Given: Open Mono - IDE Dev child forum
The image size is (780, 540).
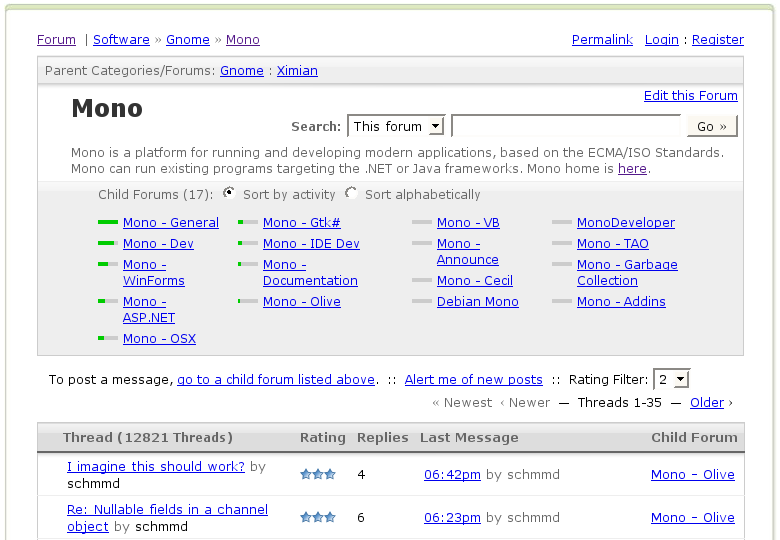Looking at the screenshot, I should click(x=311, y=244).
